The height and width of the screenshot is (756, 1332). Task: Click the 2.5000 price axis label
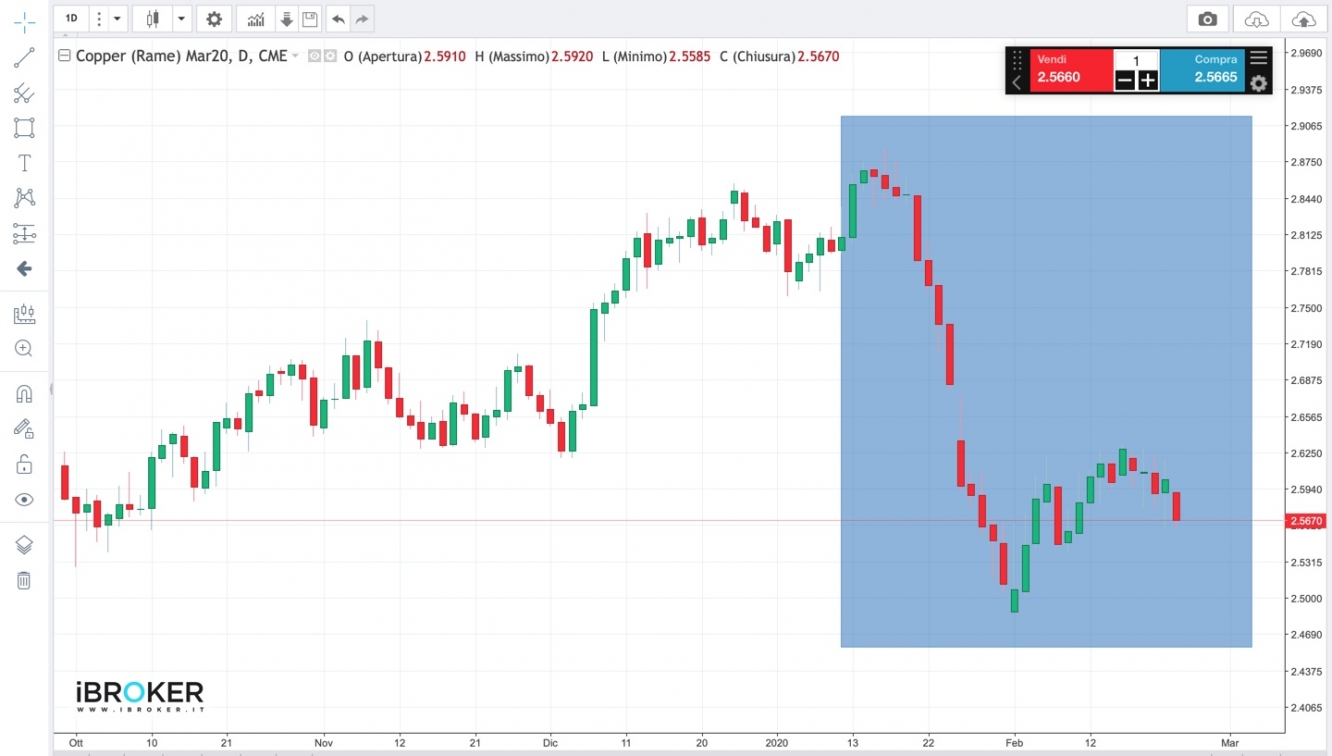point(1308,598)
